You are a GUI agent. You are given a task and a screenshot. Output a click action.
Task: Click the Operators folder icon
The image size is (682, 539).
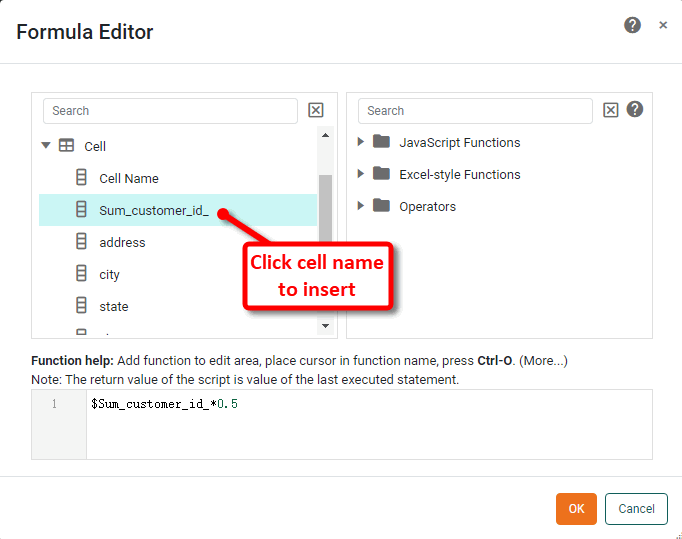tap(381, 206)
